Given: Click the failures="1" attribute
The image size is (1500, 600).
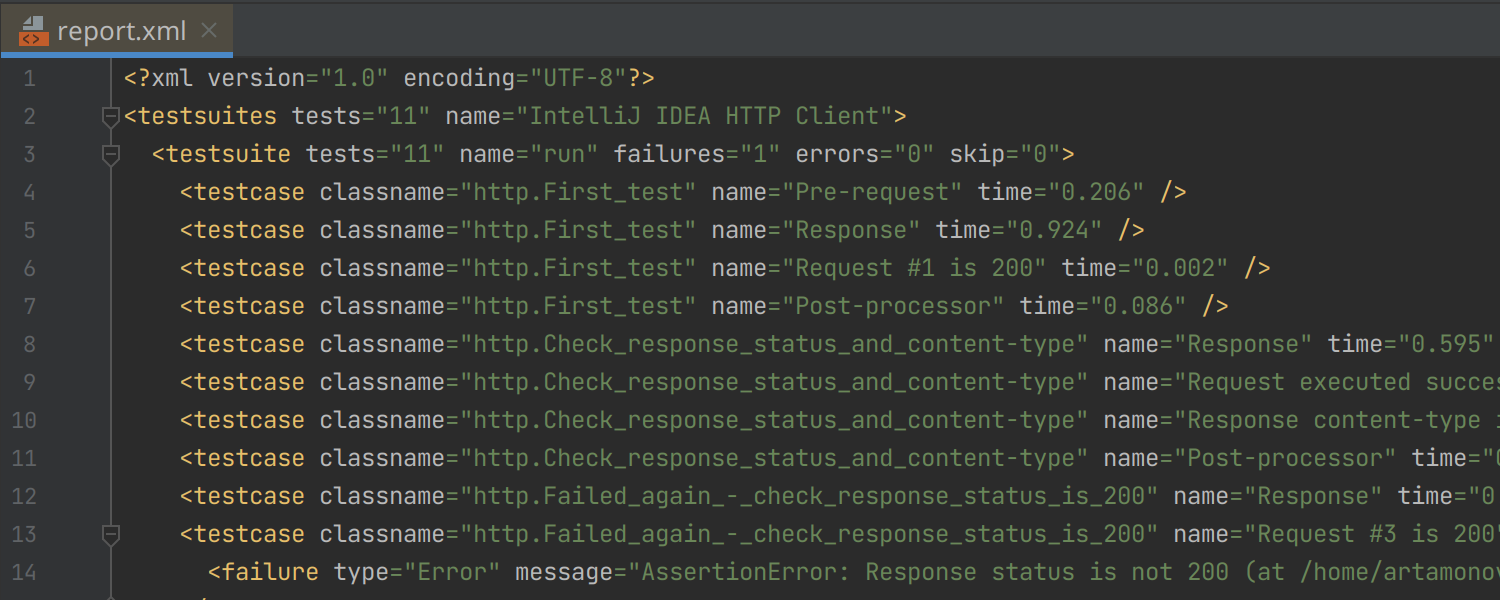Looking at the screenshot, I should [x=697, y=155].
